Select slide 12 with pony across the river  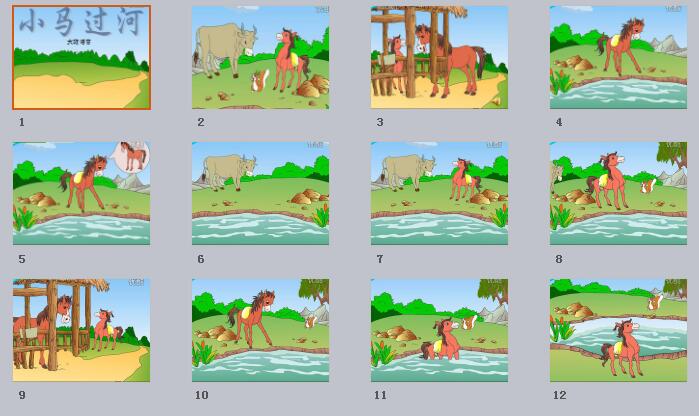(618, 330)
